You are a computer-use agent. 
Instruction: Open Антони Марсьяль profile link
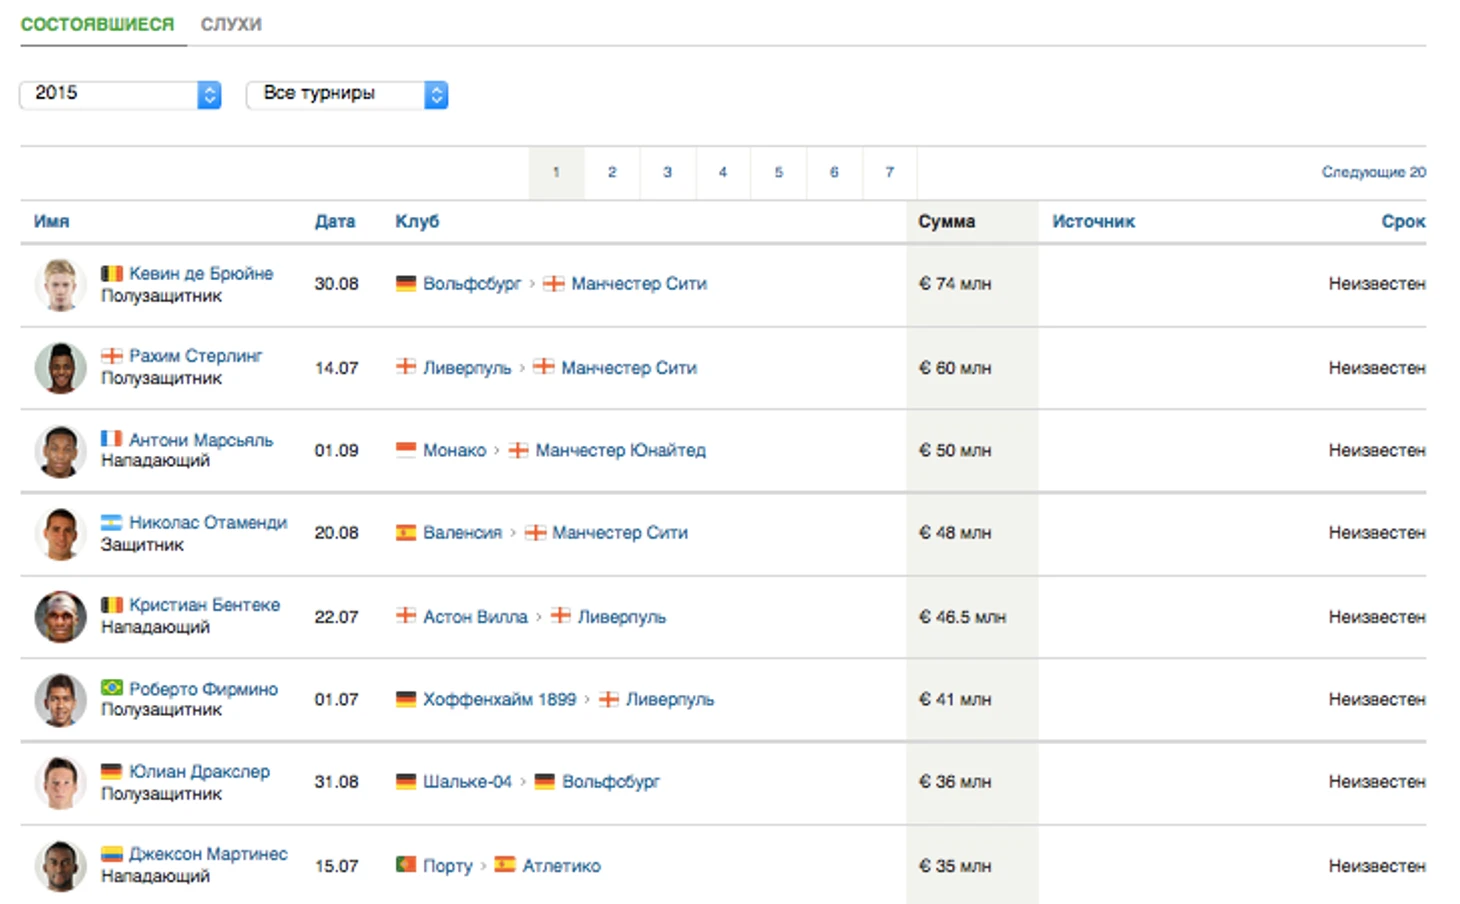point(201,440)
